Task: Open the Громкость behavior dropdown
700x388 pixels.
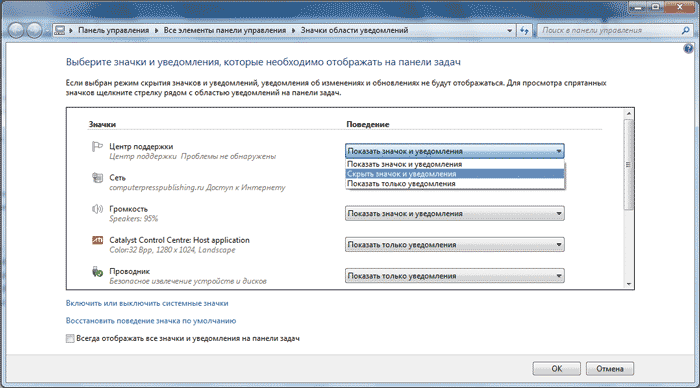Action: 454,213
